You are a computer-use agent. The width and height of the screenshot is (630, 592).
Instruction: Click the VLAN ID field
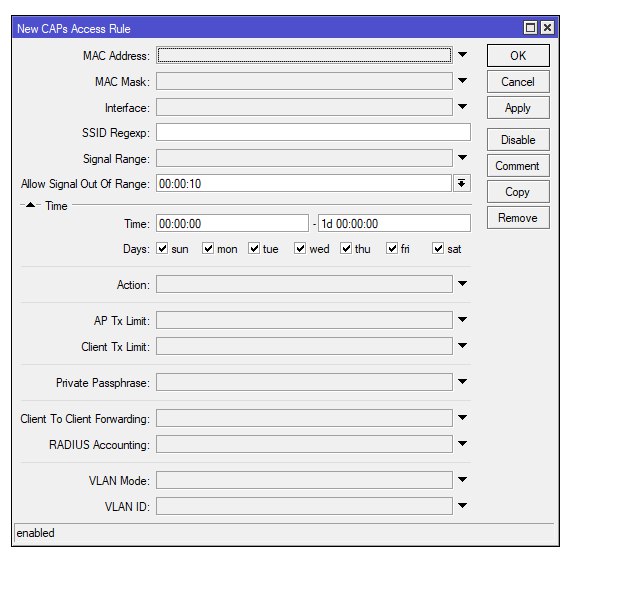304,506
